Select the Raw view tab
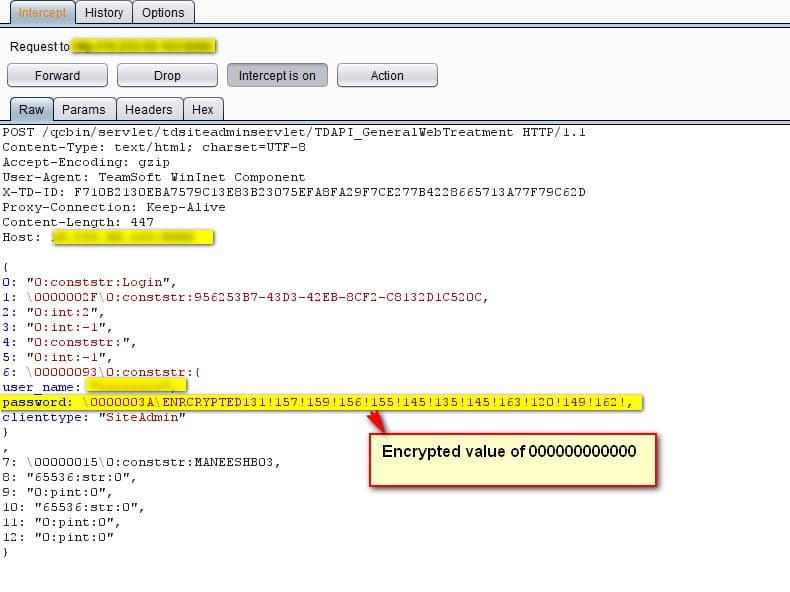The height and width of the screenshot is (592, 790). point(31,110)
